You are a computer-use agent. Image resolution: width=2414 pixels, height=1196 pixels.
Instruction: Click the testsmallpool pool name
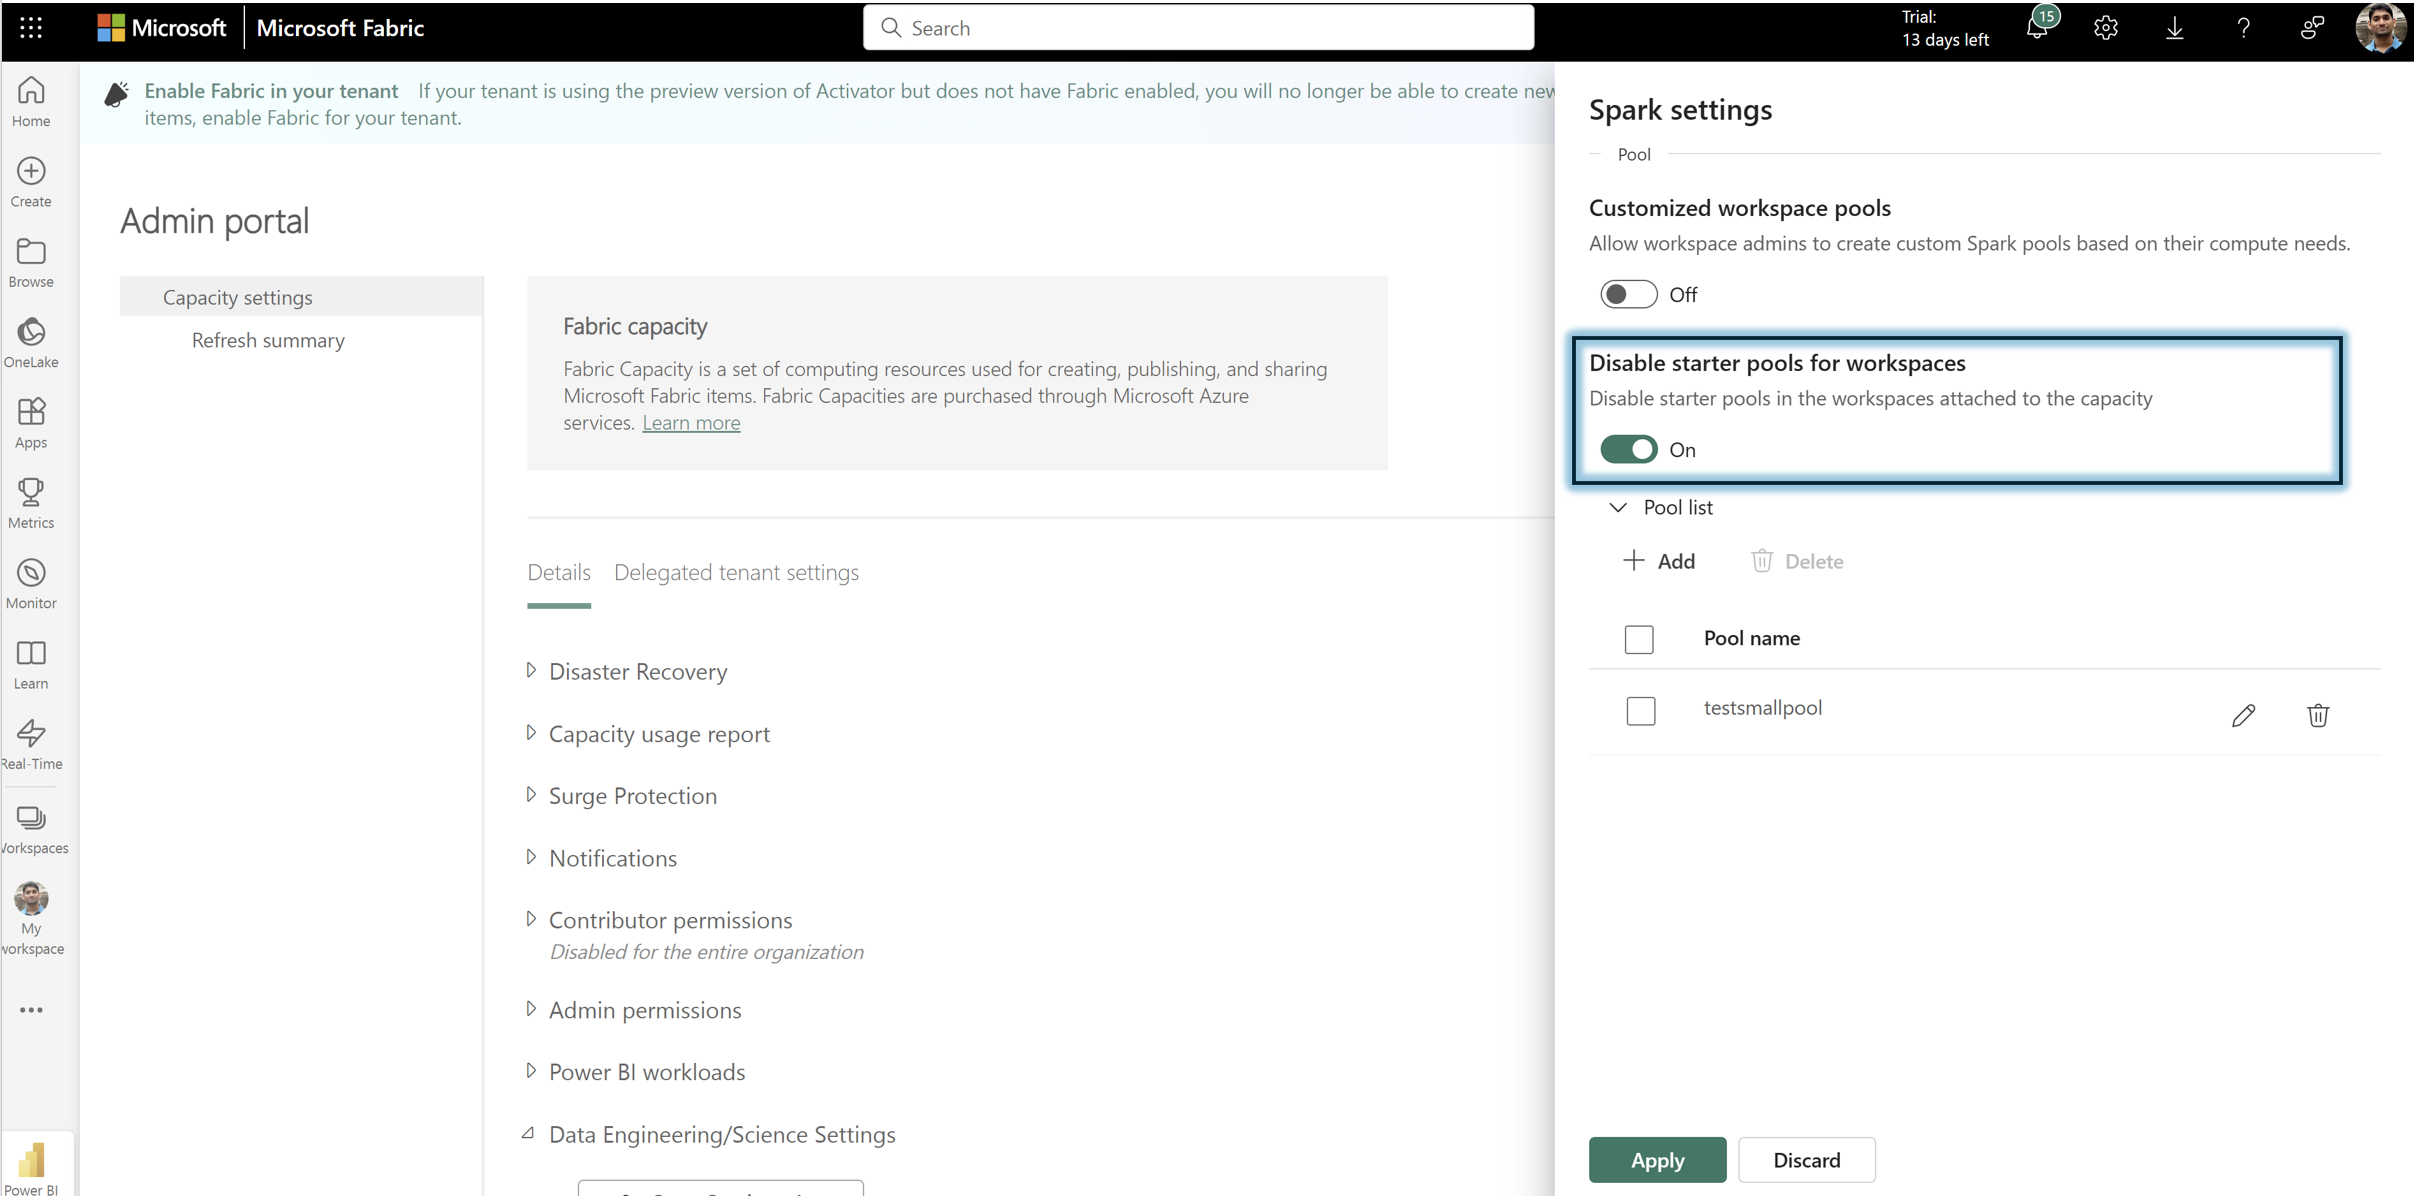click(1762, 707)
